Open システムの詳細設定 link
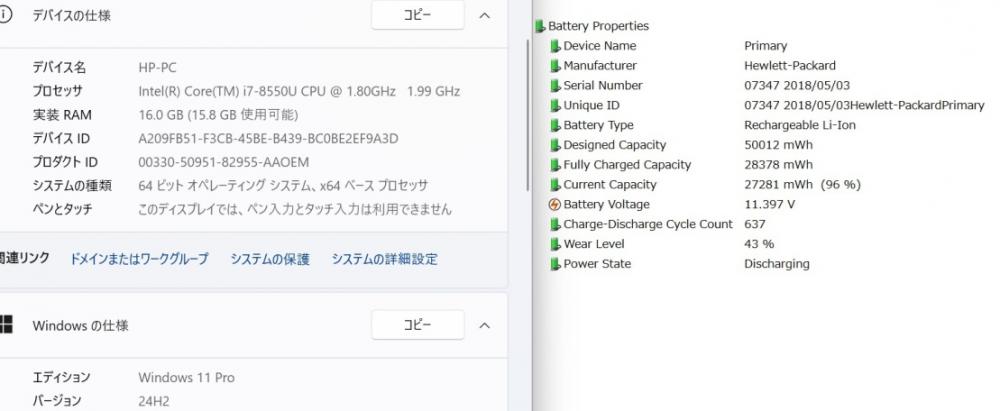 click(384, 259)
